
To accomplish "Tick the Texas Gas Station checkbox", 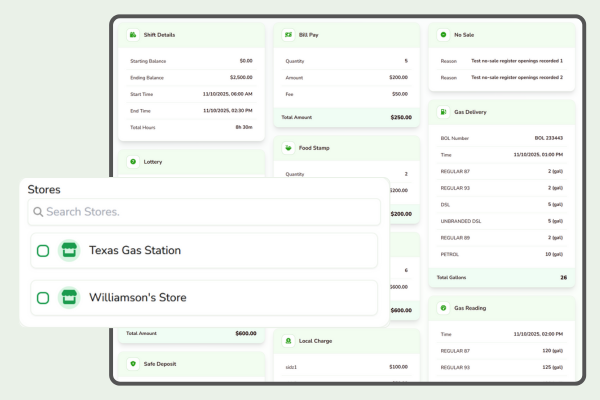I will (x=43, y=251).
